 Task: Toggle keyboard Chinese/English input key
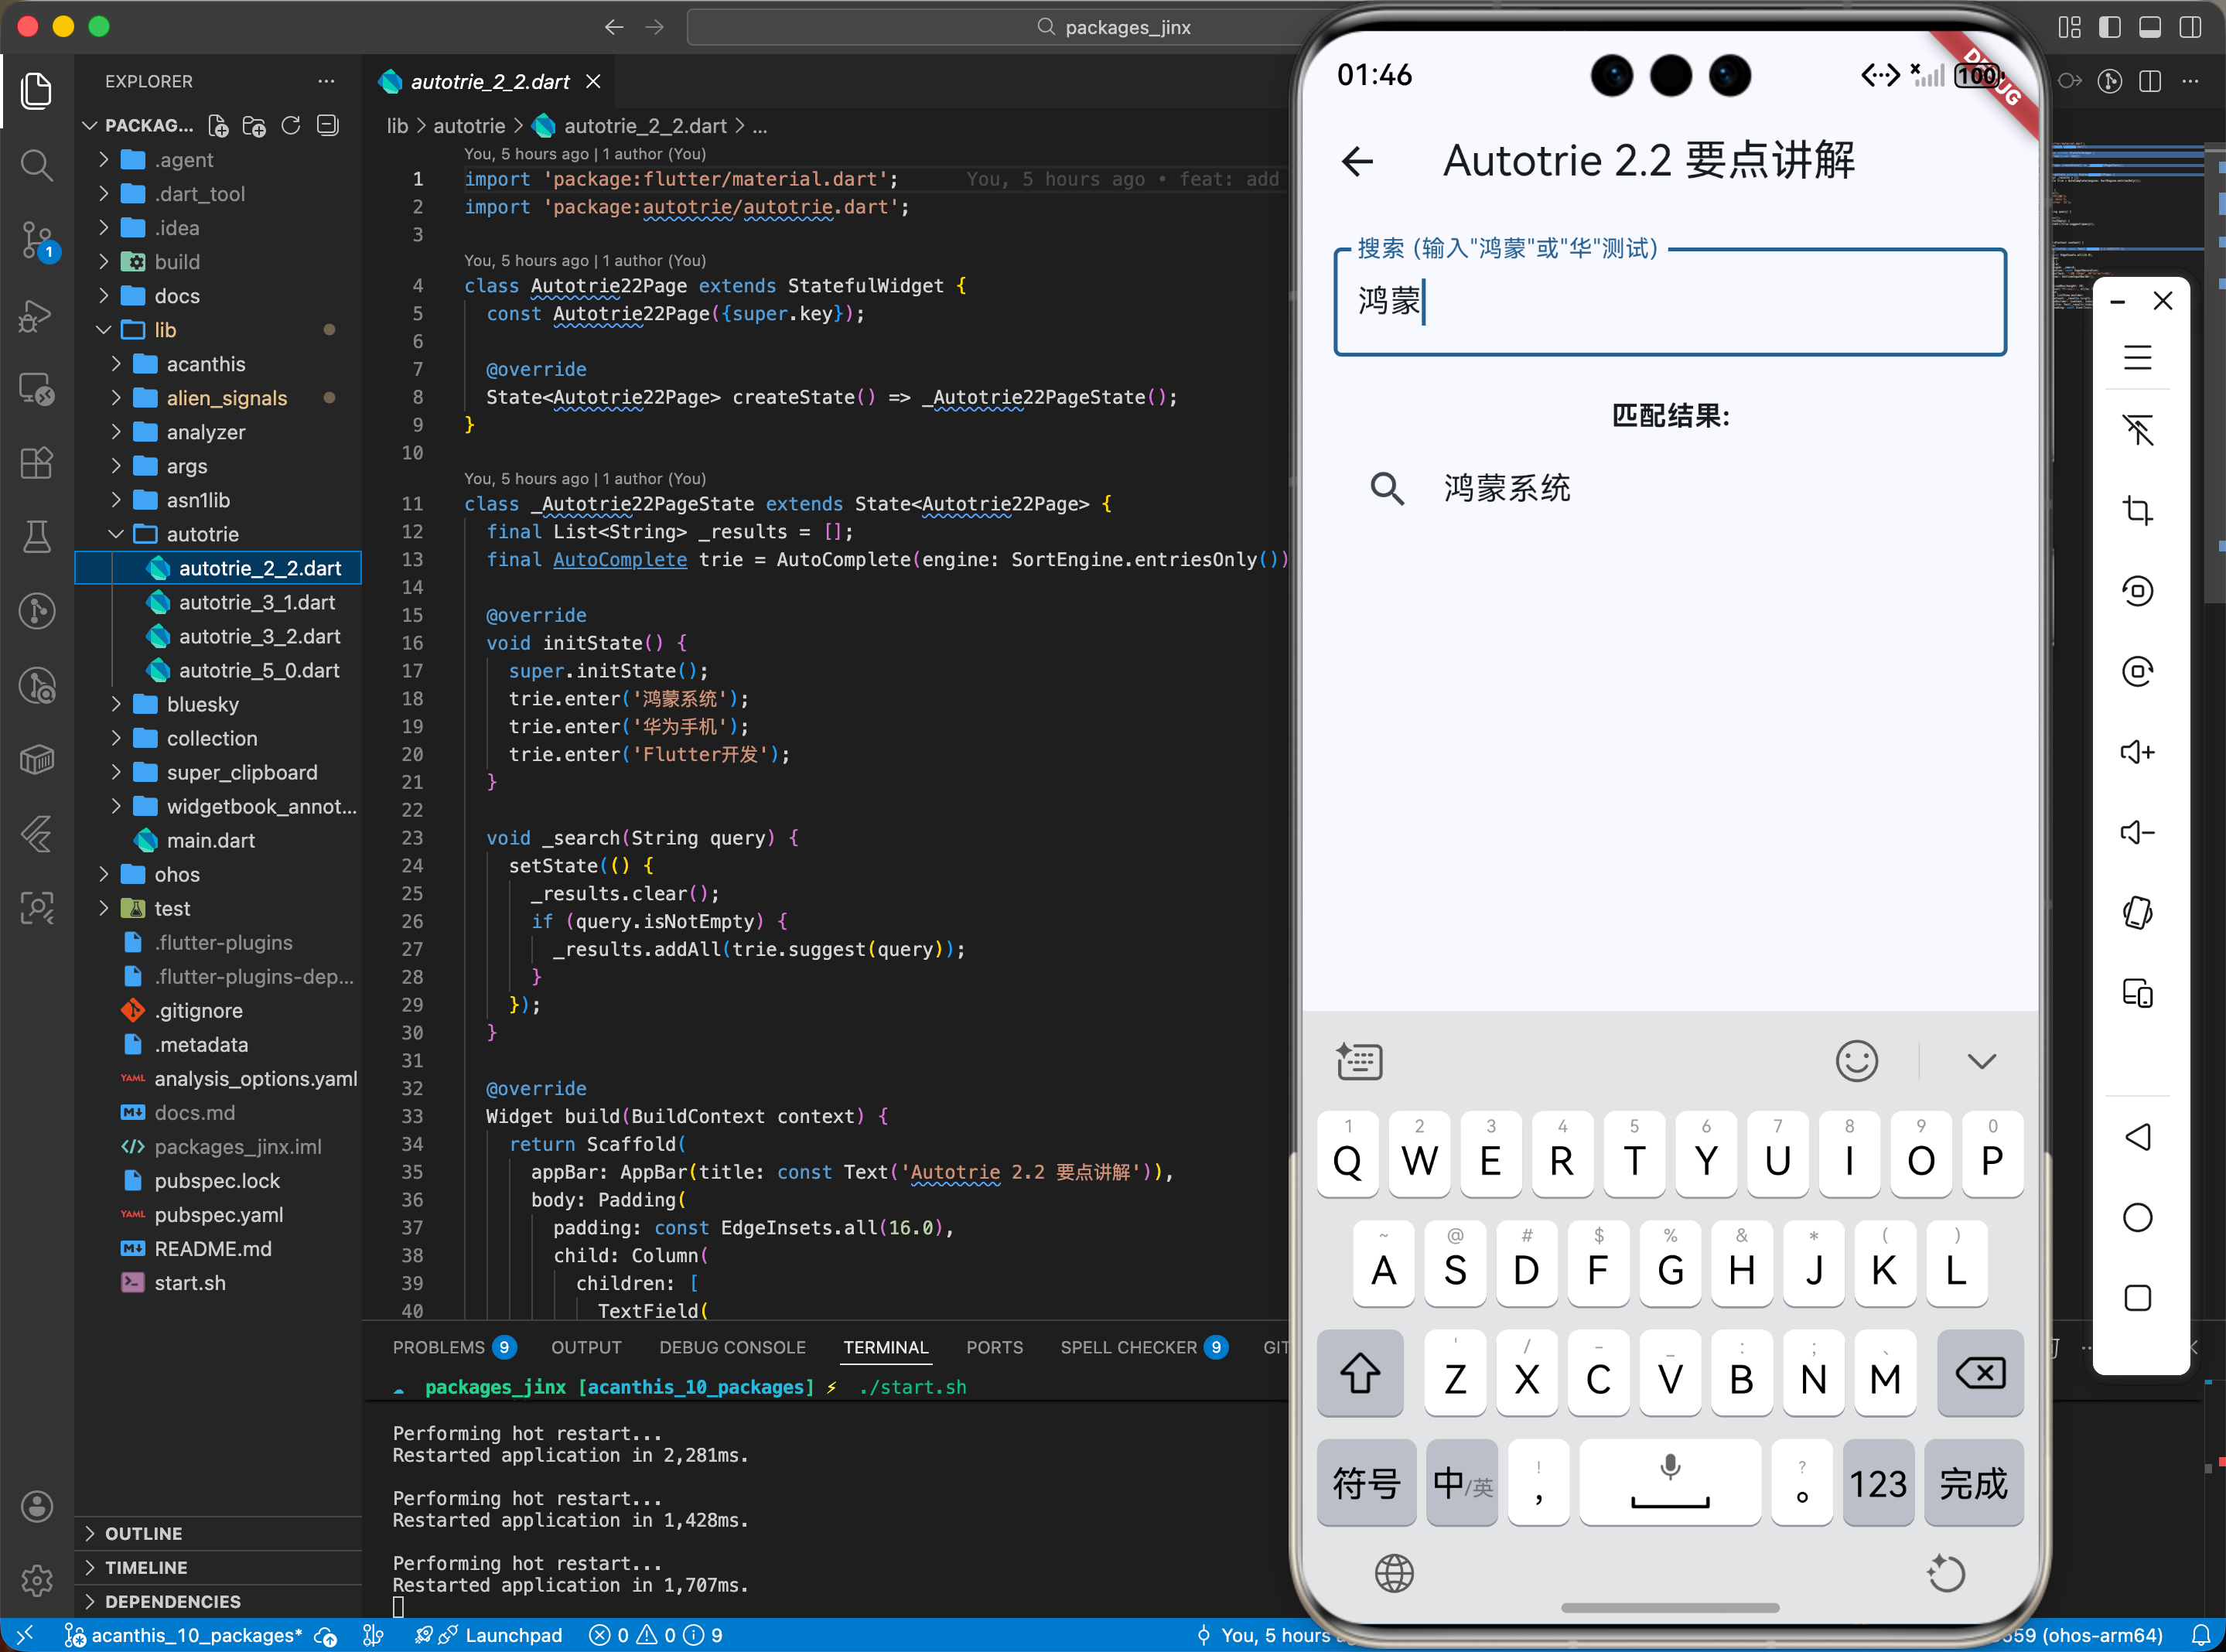click(1461, 1483)
